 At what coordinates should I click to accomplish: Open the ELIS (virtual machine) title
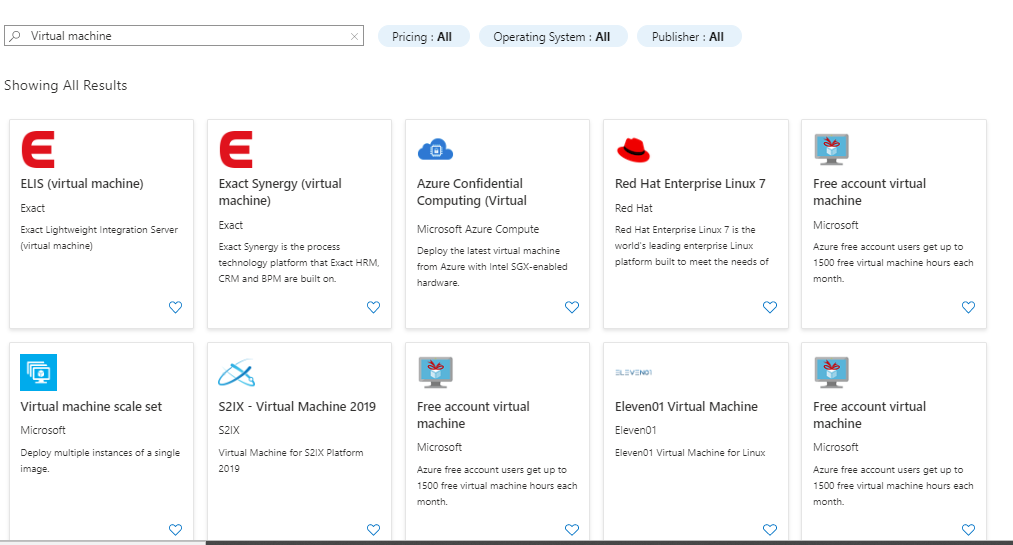82,184
